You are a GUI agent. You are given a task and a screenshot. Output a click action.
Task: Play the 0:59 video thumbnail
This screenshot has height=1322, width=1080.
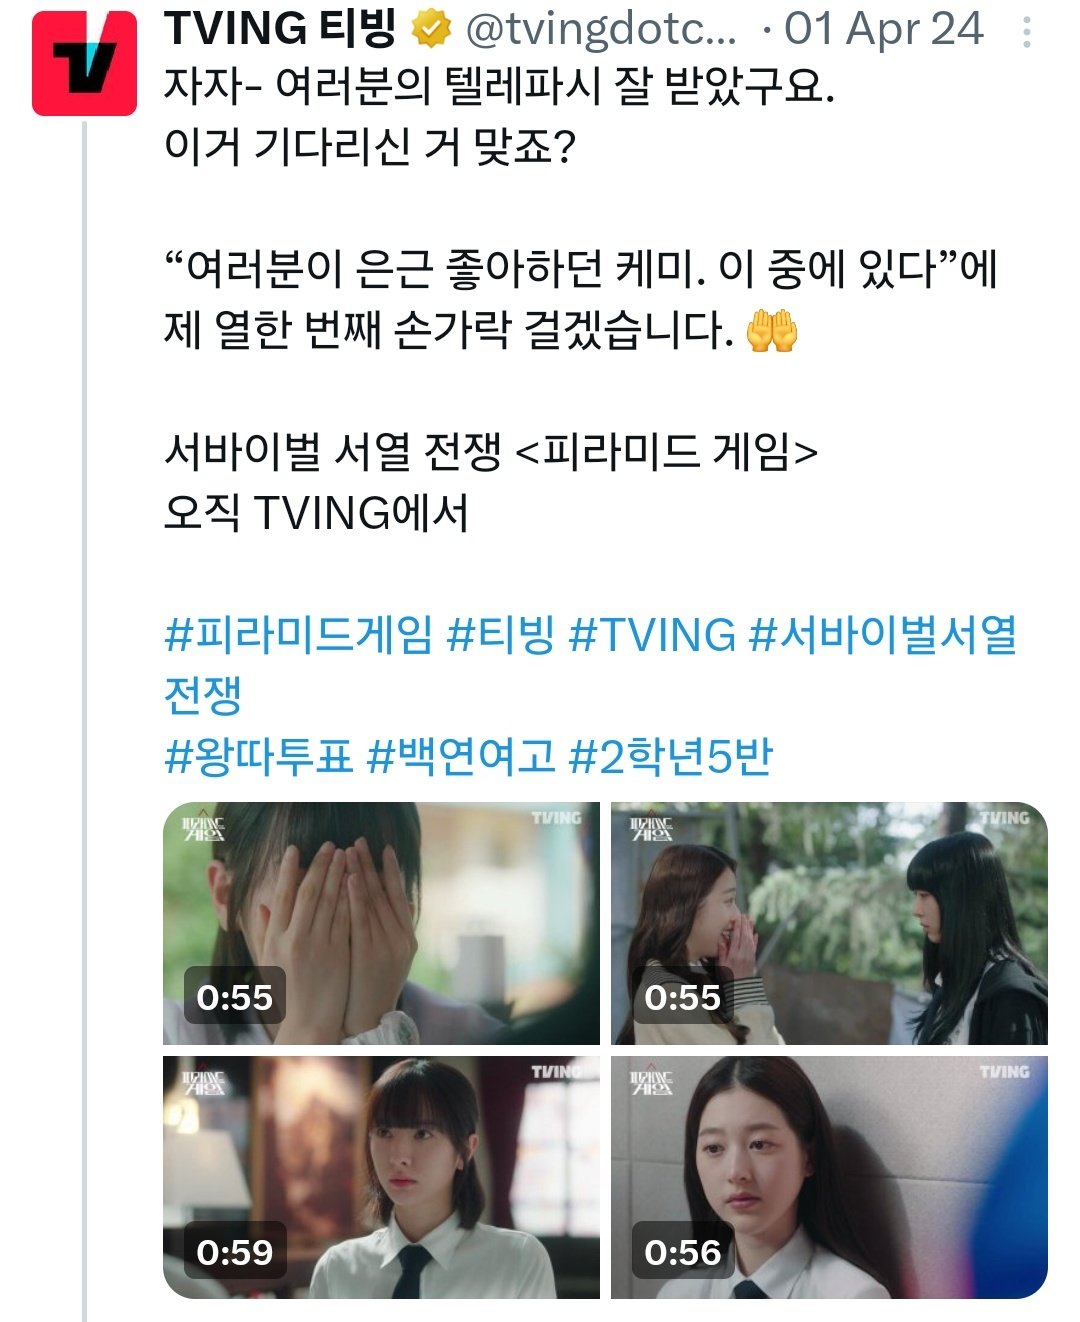click(381, 1177)
